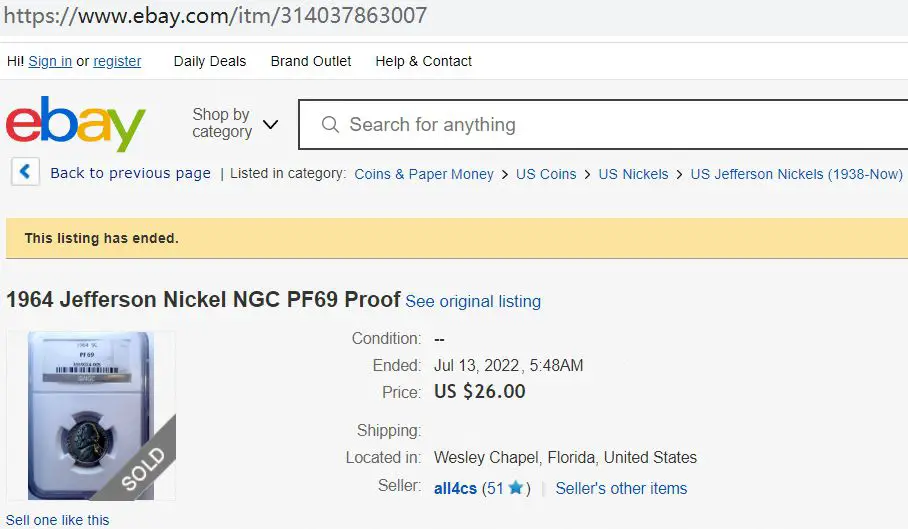This screenshot has height=529, width=908.
Task: Open the sold nickel product thumbnail
Action: 91,416
